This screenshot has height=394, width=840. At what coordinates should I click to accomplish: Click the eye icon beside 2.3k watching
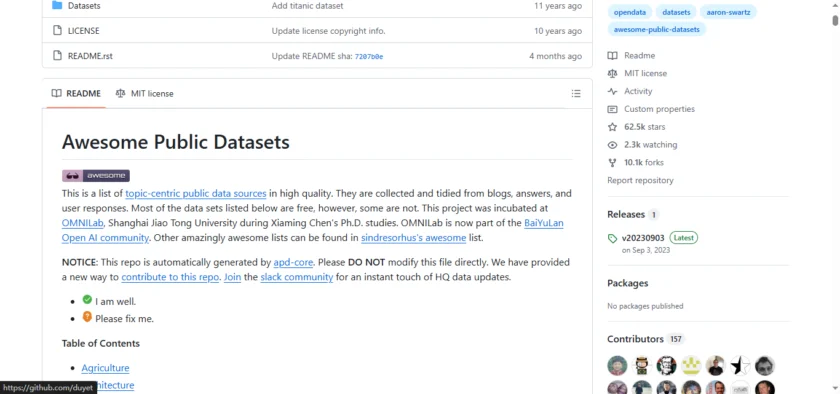click(x=612, y=145)
